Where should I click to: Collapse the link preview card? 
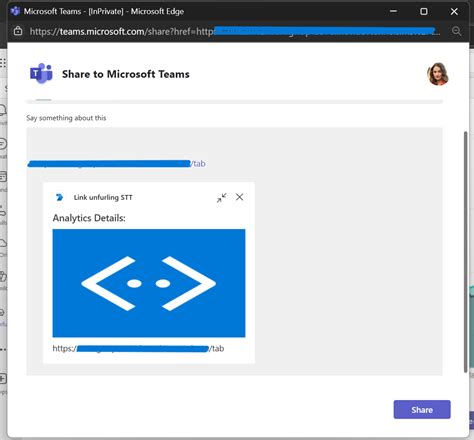[x=221, y=198]
